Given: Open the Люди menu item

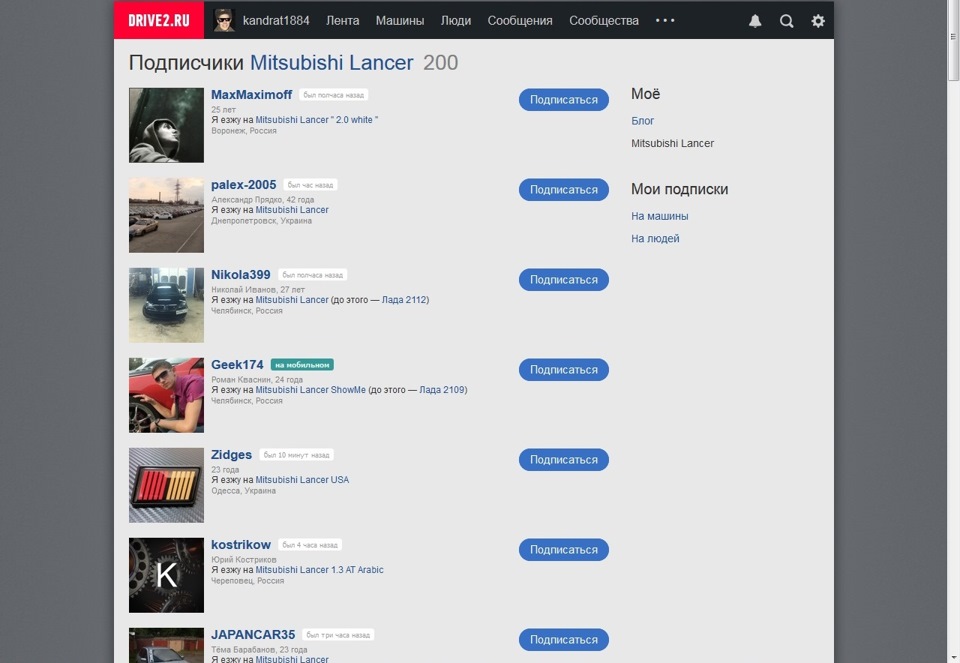Looking at the screenshot, I should pos(456,21).
